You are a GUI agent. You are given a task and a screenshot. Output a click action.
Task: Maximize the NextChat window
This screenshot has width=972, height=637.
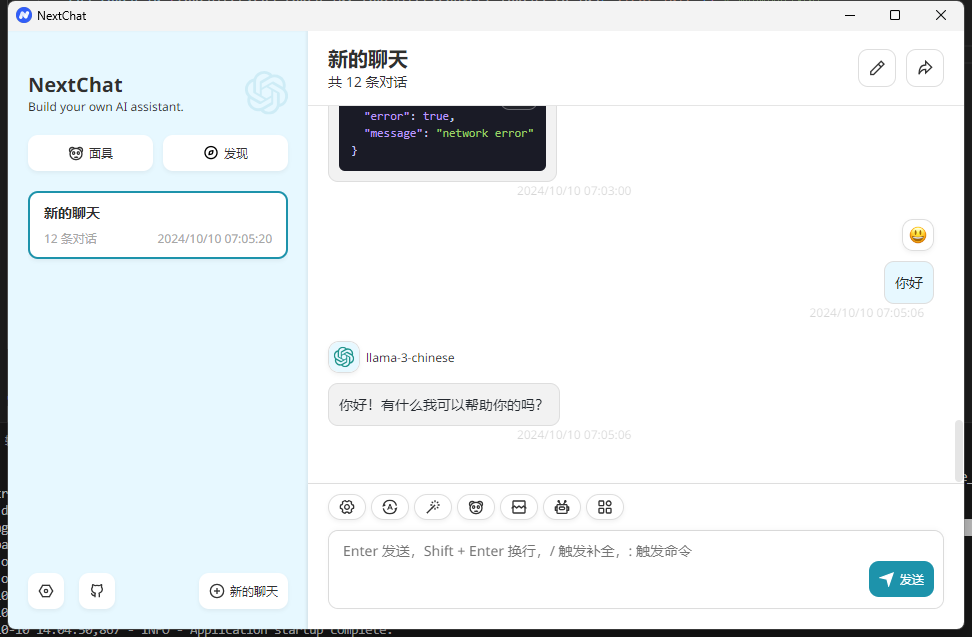click(x=895, y=15)
